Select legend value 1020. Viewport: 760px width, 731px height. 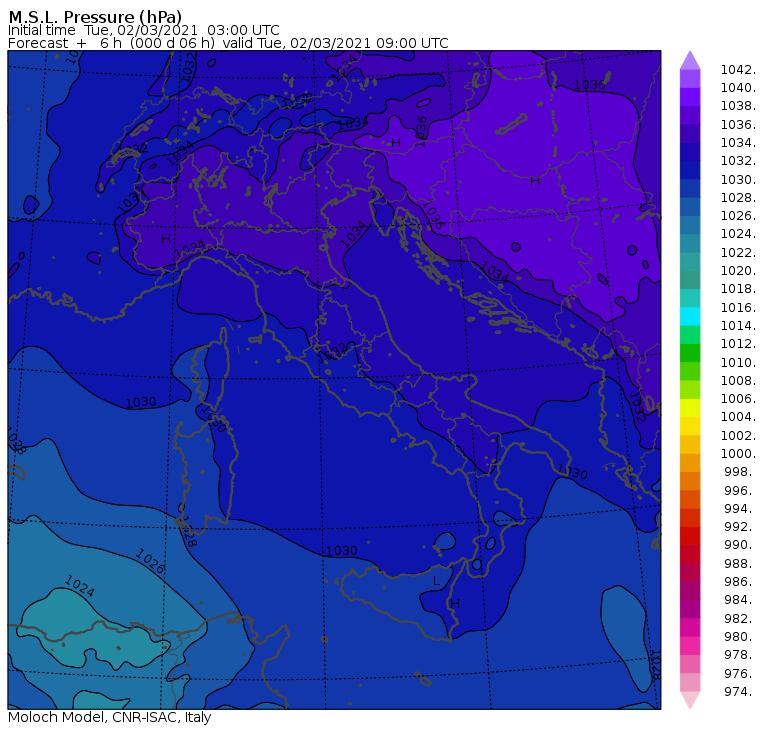(738, 270)
